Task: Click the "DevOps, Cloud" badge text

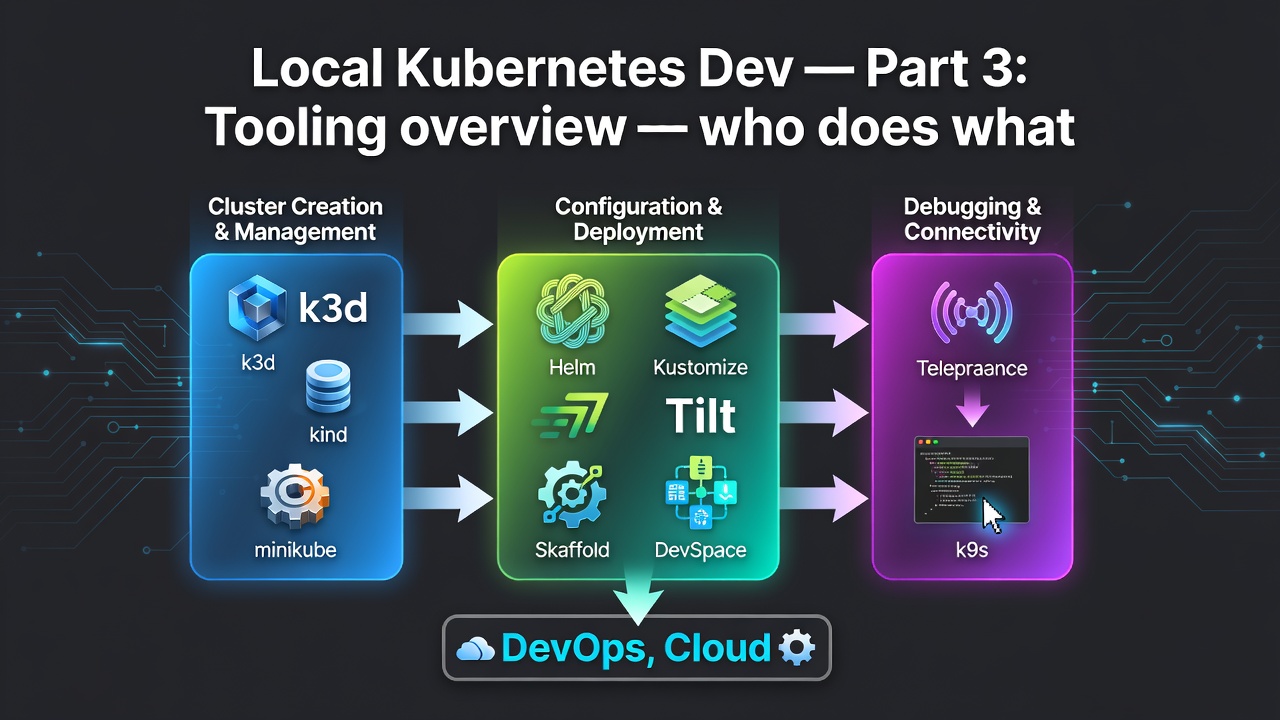Action: (x=636, y=648)
